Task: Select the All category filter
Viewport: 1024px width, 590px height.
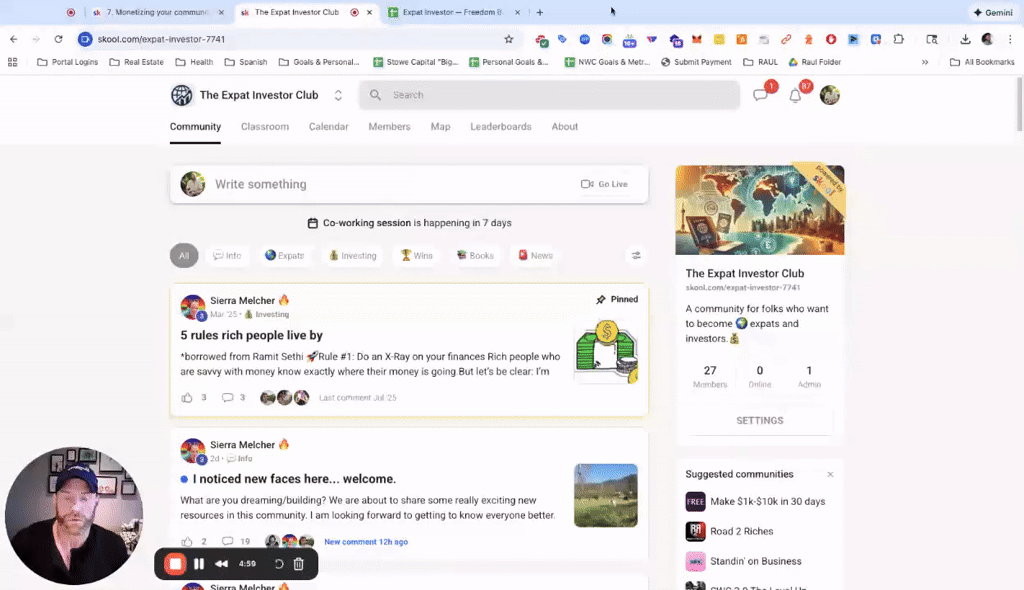Action: click(x=184, y=255)
